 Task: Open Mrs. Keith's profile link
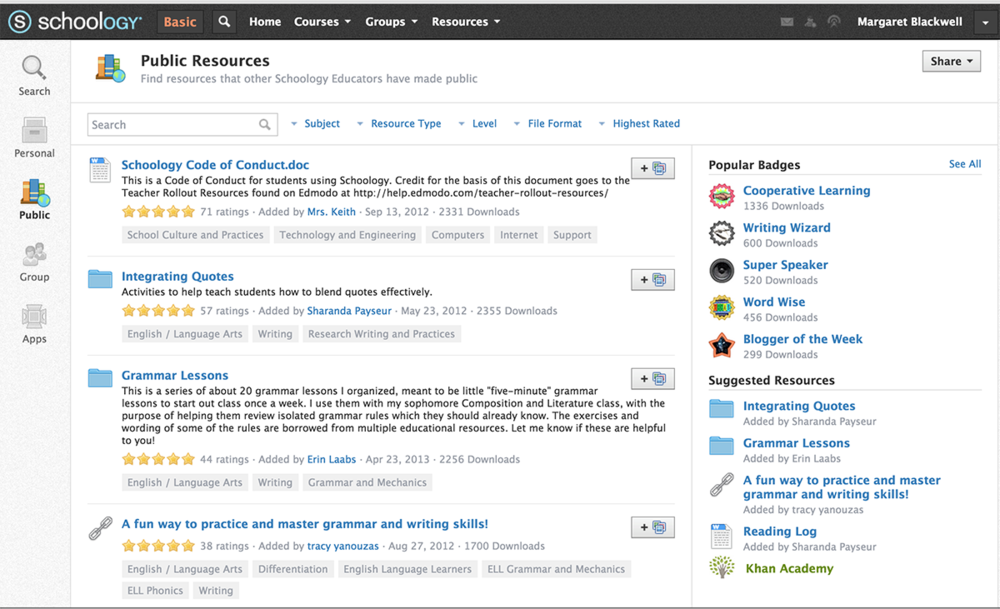(331, 212)
